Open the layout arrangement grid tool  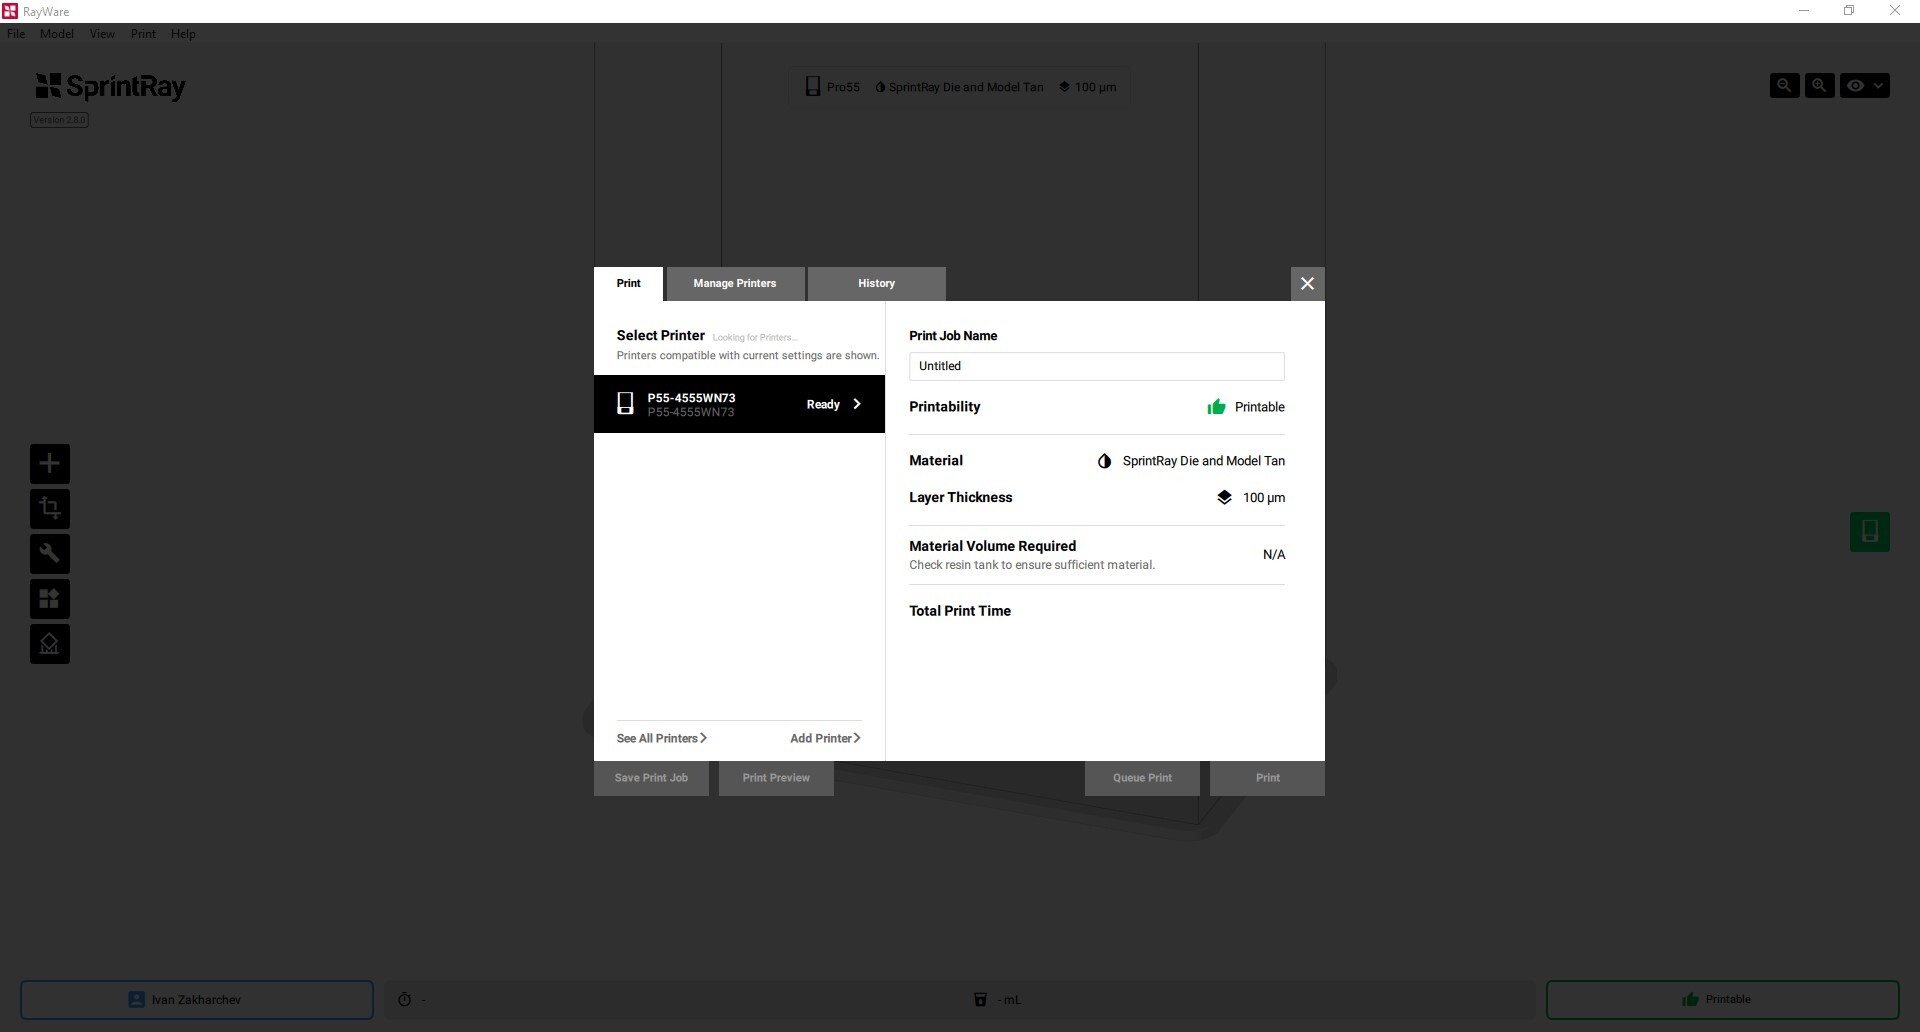49,599
